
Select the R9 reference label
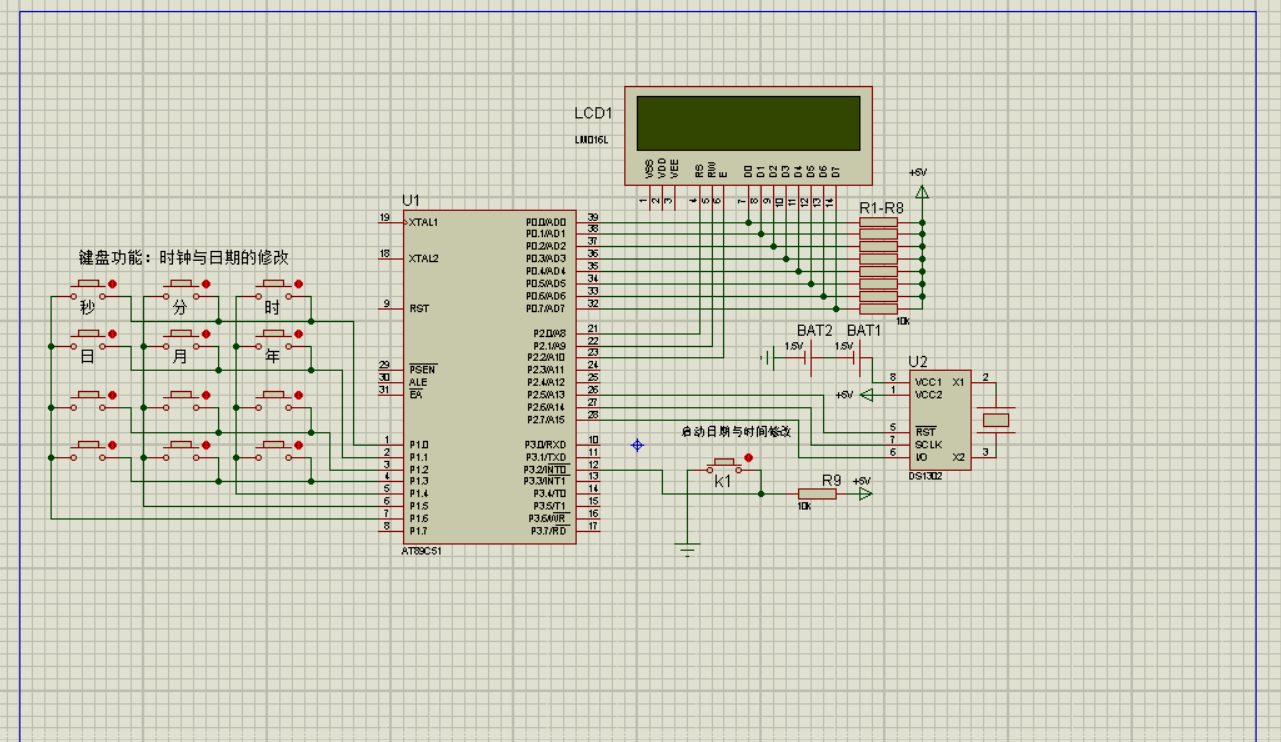[831, 480]
